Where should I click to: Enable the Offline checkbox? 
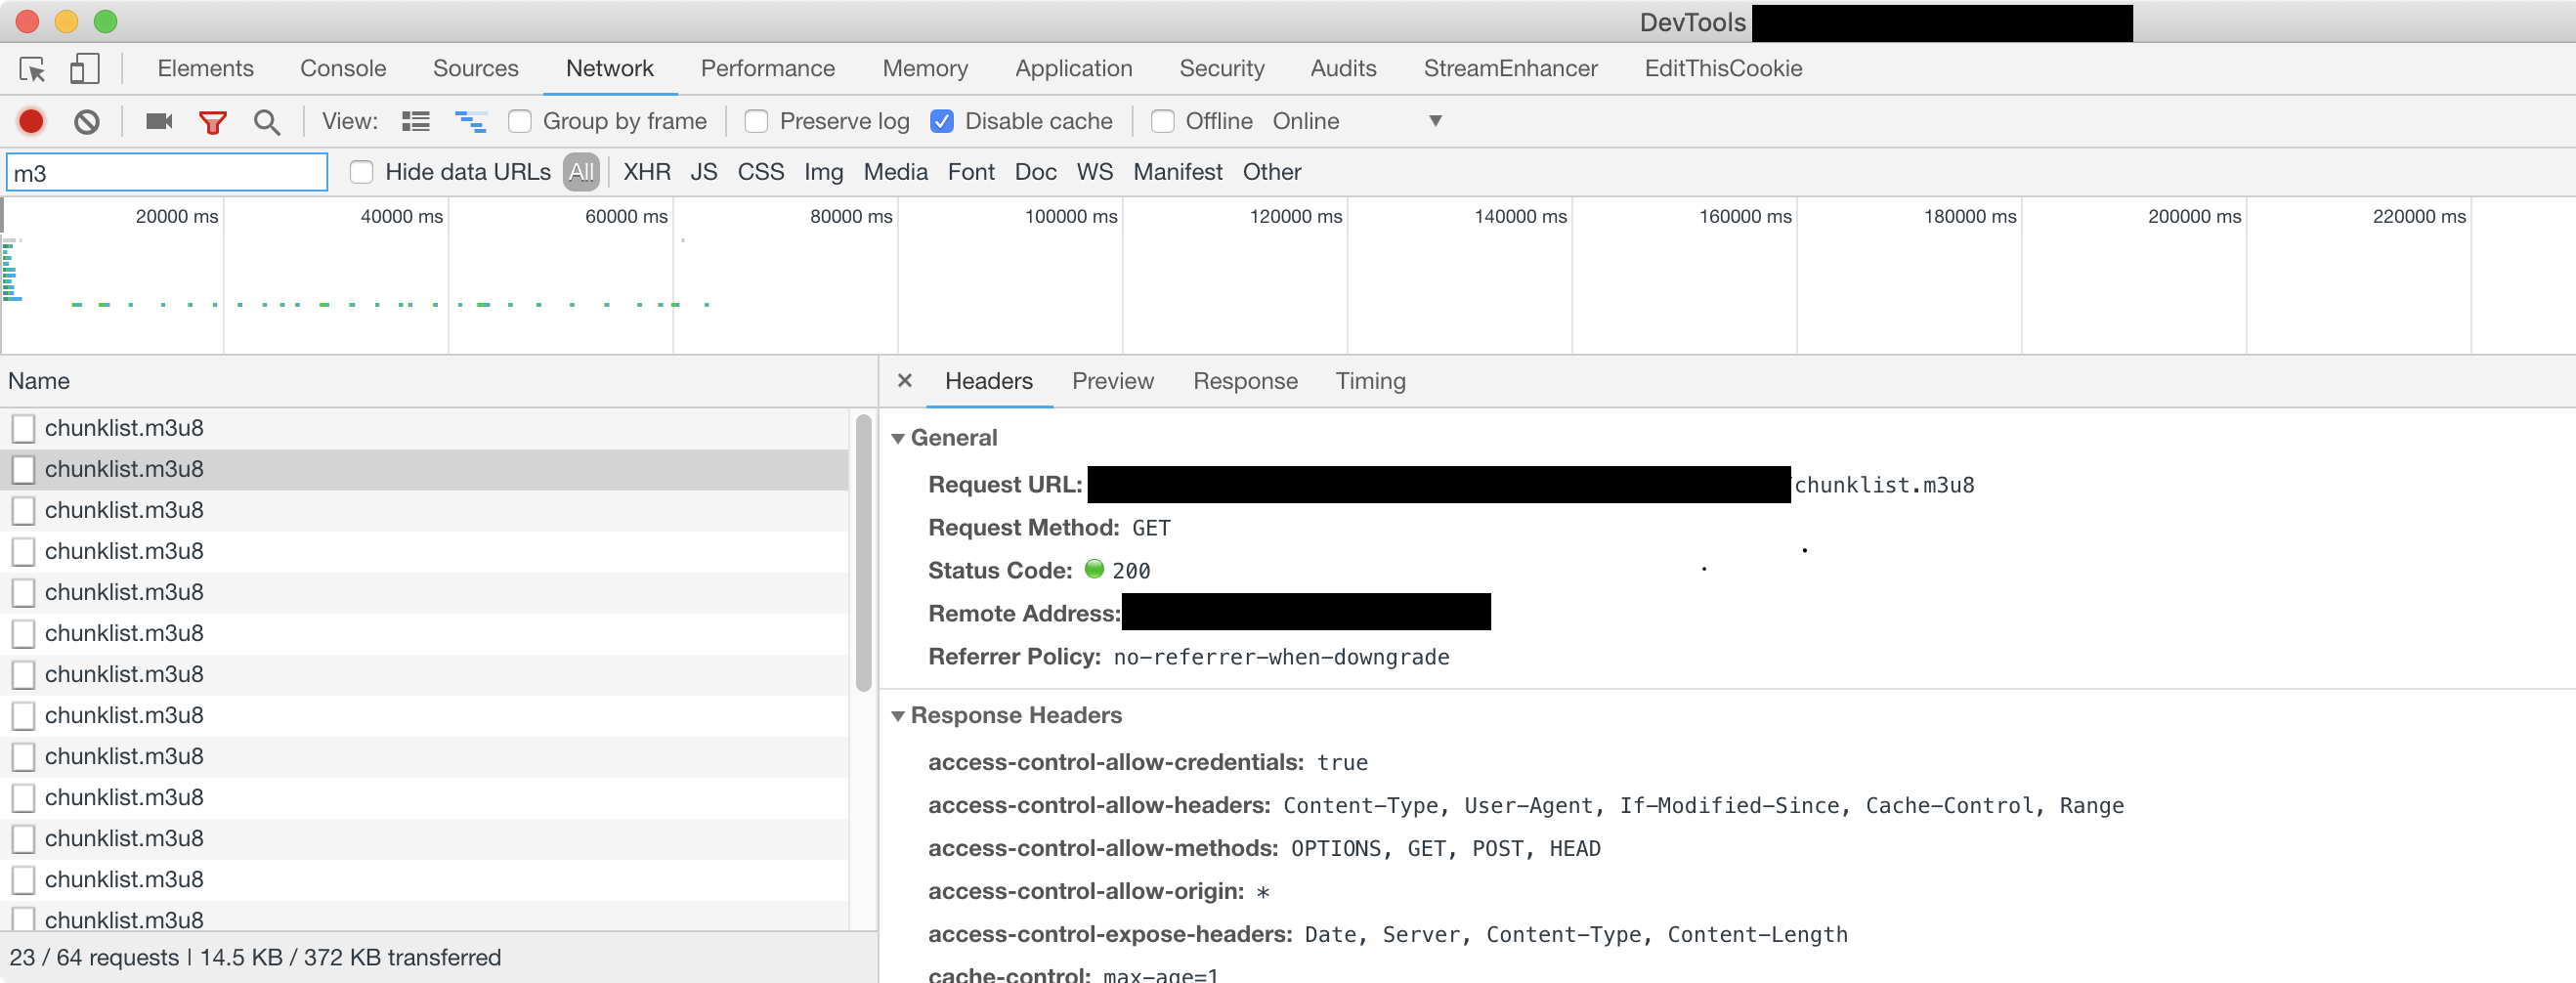coord(1162,121)
